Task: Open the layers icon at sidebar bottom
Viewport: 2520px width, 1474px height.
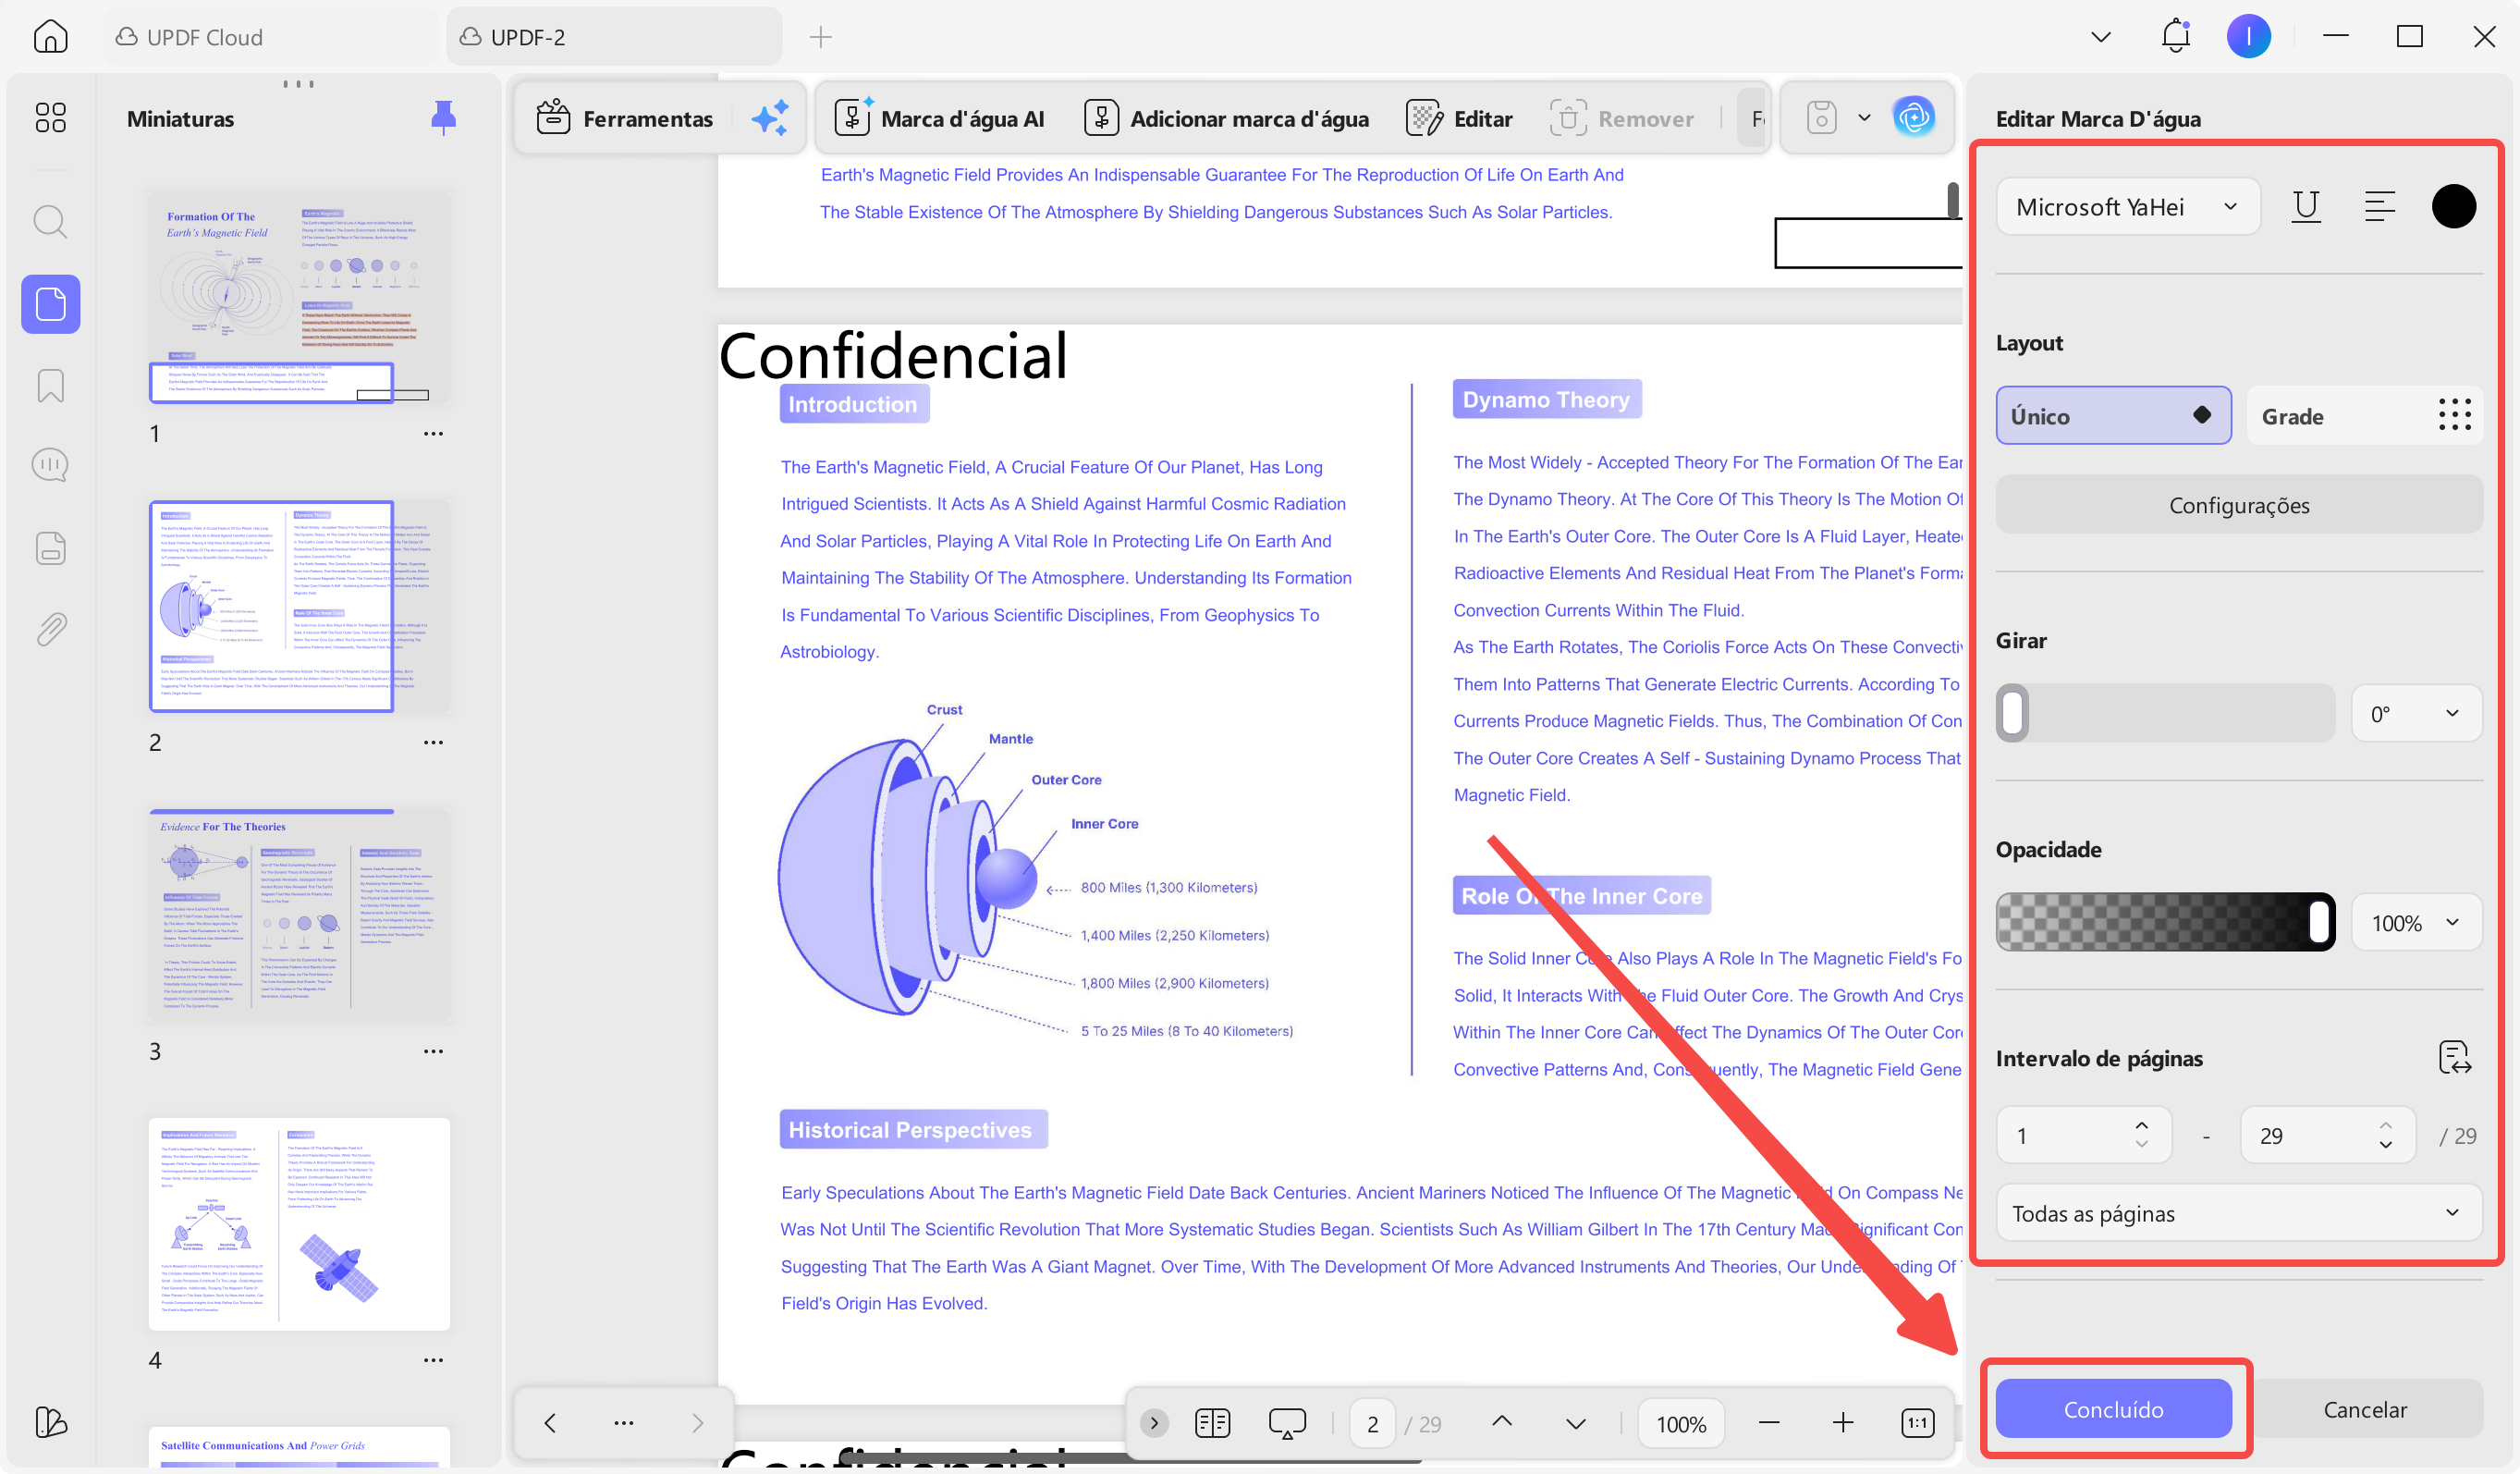Action: click(x=50, y=1421)
